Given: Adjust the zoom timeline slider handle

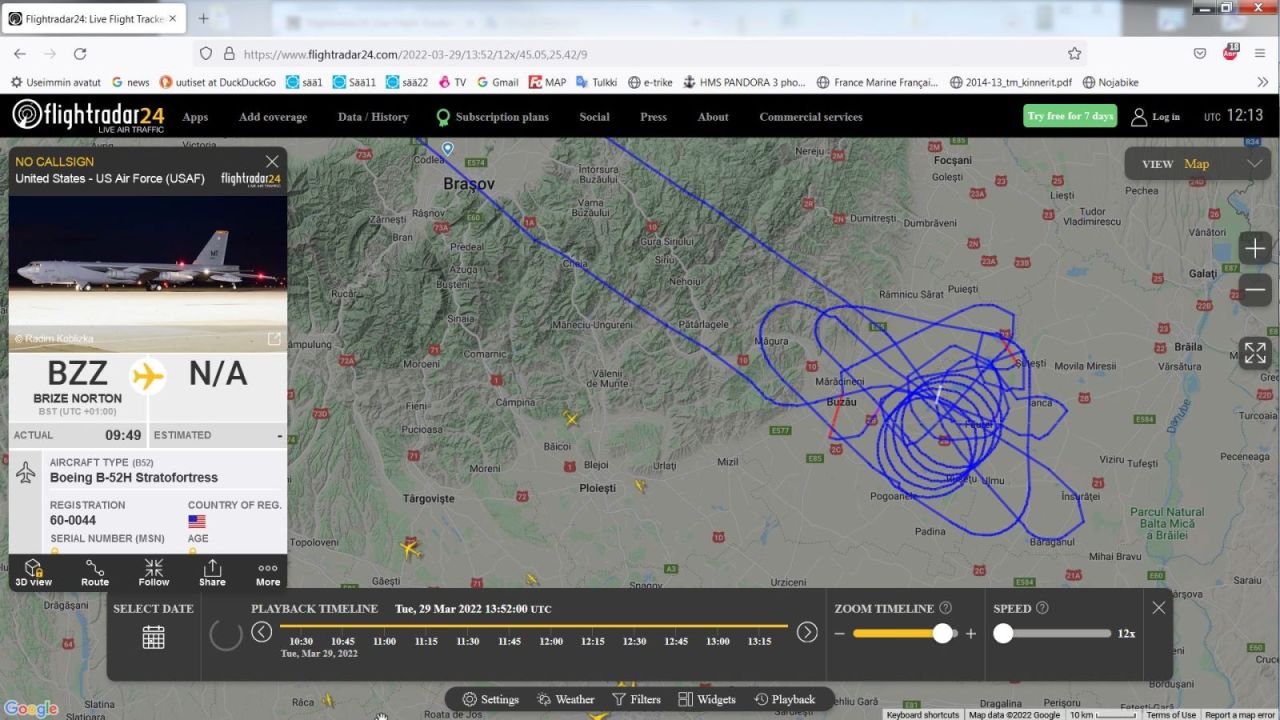Looking at the screenshot, I should coord(942,633).
